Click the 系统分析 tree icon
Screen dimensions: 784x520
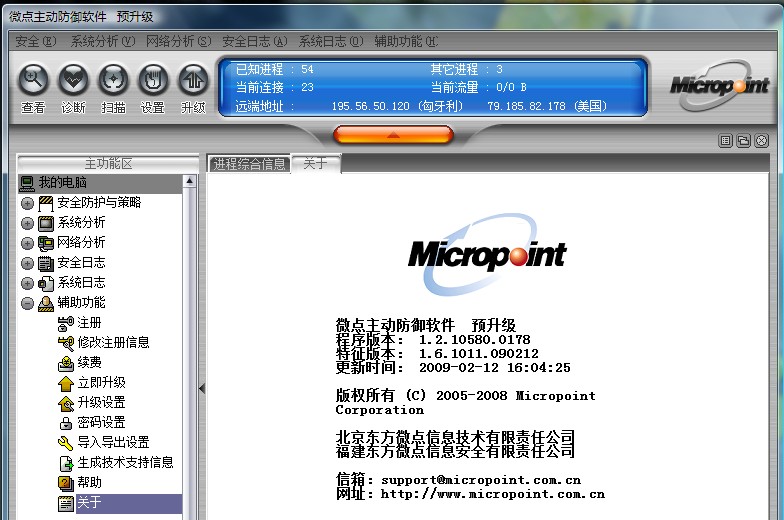pos(46,224)
